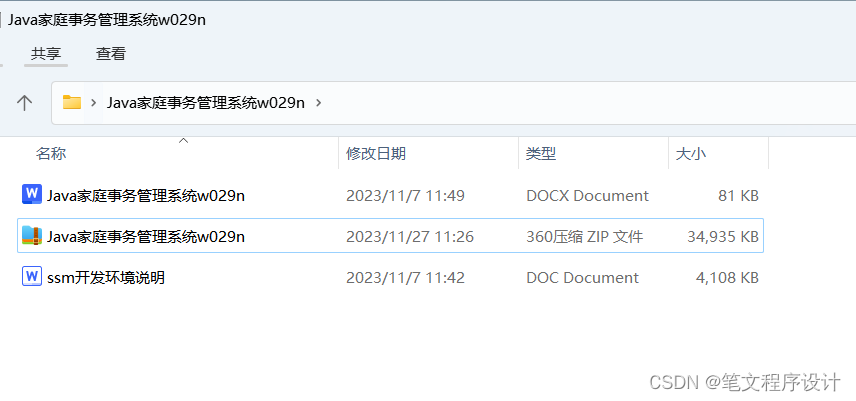856x401 pixels.
Task: Toggle sort order via arrow above 名称 column
Action: (183, 141)
